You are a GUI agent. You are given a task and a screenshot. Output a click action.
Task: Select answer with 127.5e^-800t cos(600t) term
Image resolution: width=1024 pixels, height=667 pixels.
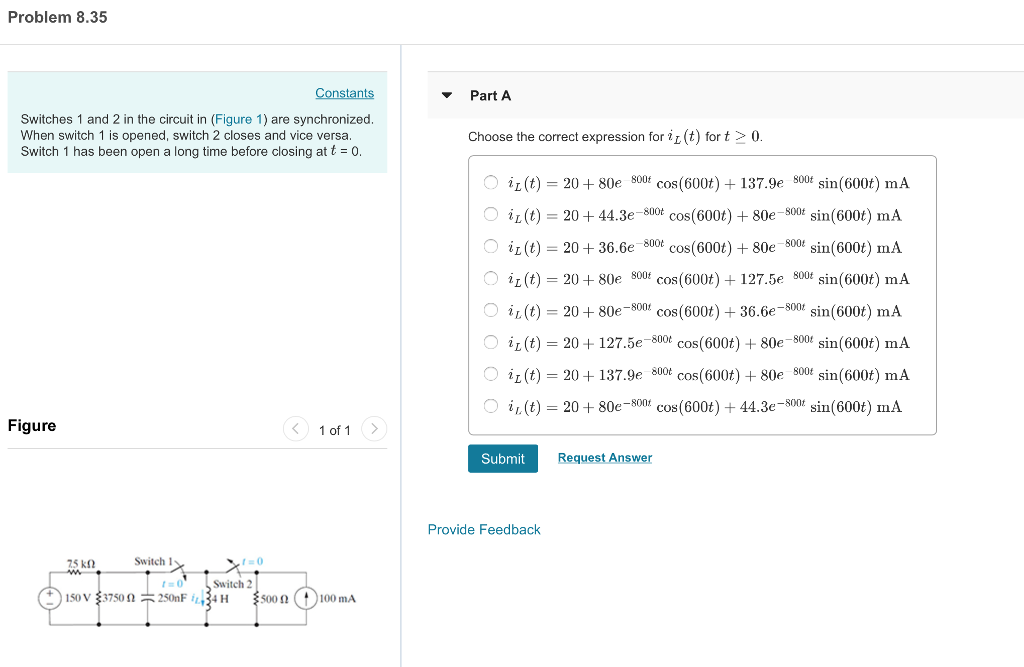491,342
